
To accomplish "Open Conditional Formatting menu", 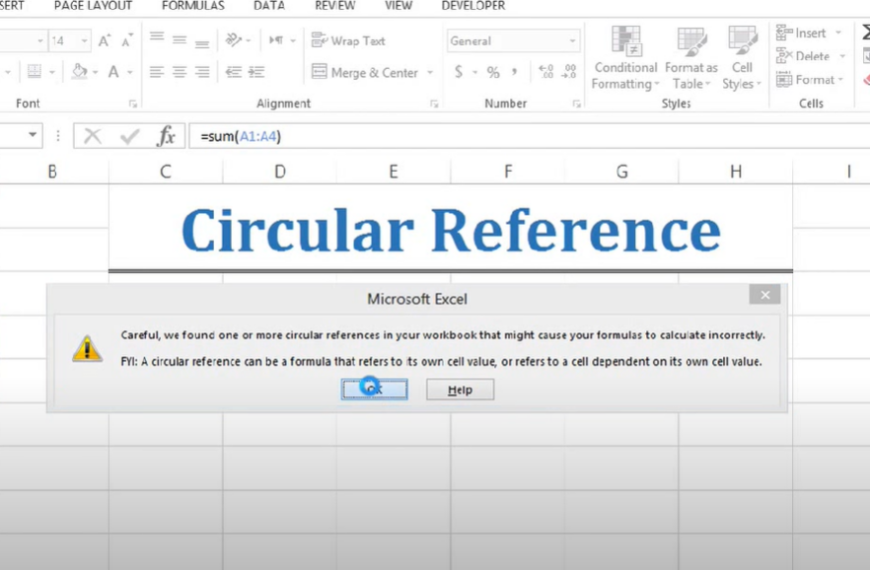I will pos(625,58).
